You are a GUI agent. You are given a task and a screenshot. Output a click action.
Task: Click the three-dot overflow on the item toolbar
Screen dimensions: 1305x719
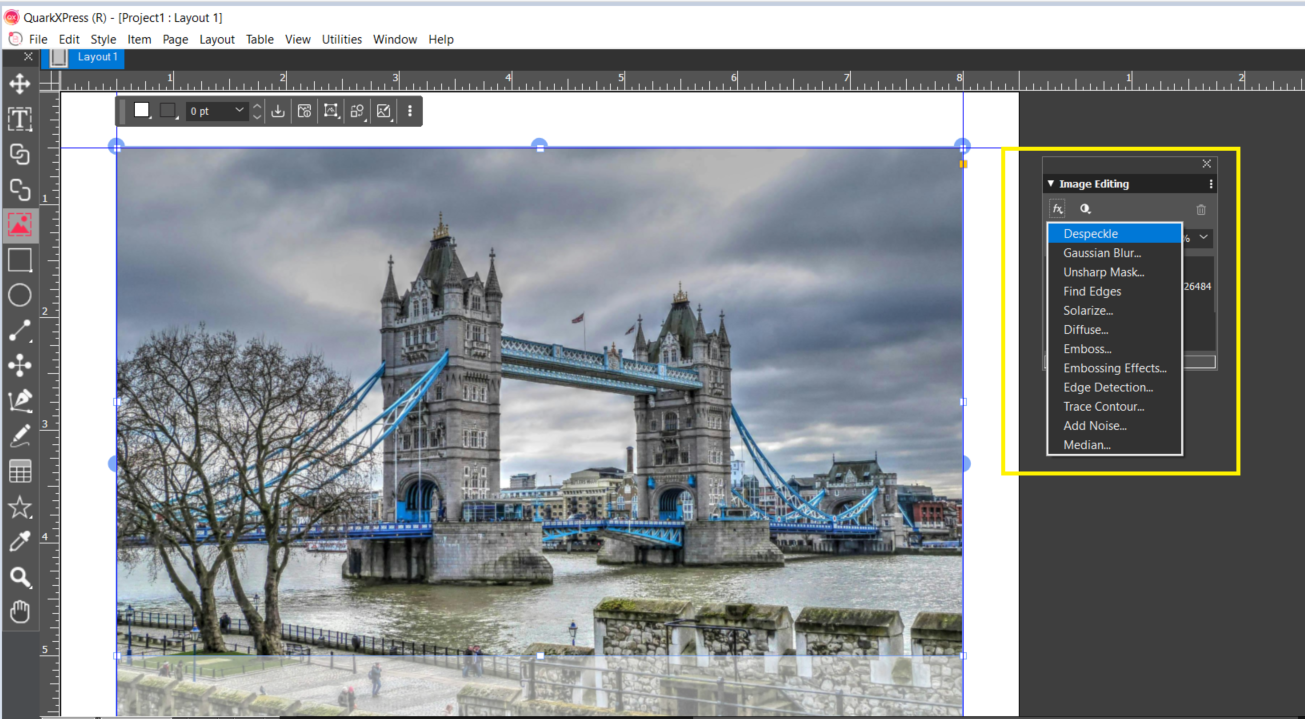[x=409, y=110]
